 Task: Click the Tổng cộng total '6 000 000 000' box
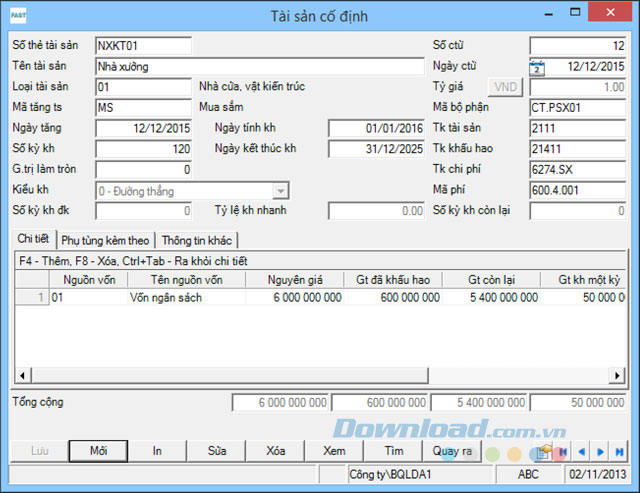[x=281, y=403]
